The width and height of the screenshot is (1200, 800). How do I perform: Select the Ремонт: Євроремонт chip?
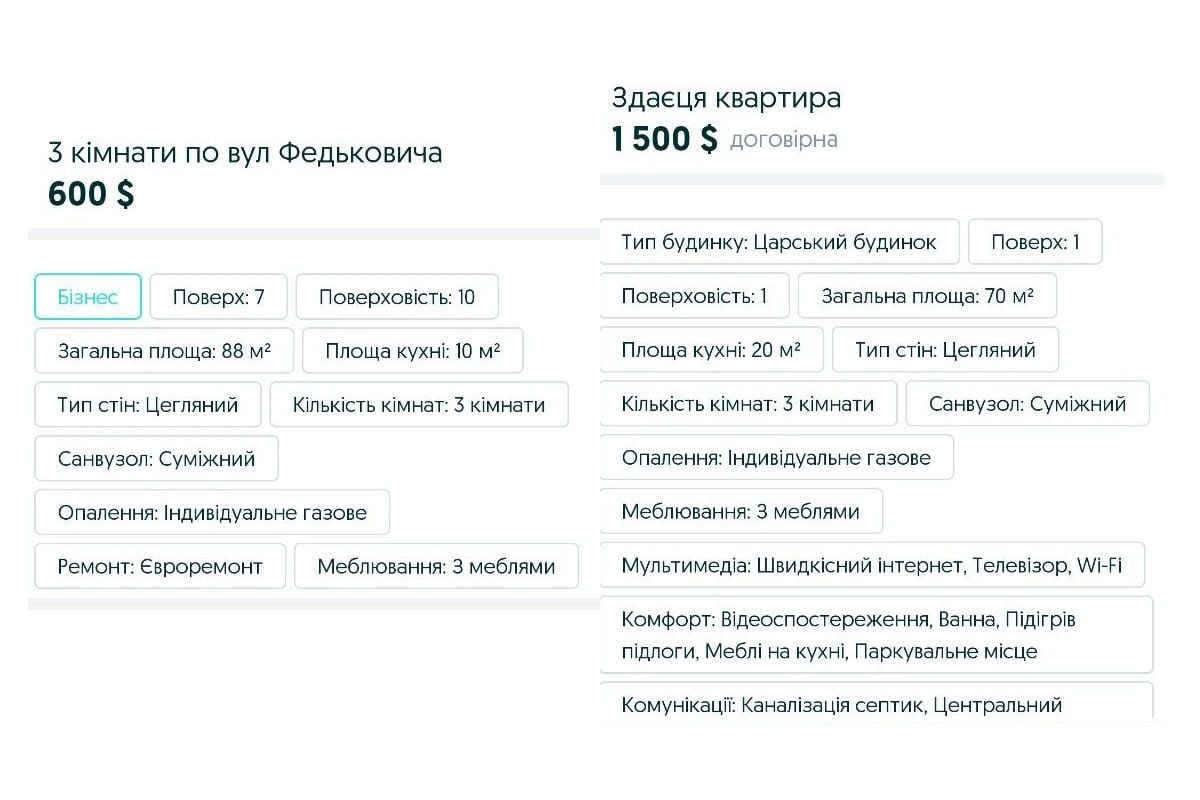tap(159, 565)
